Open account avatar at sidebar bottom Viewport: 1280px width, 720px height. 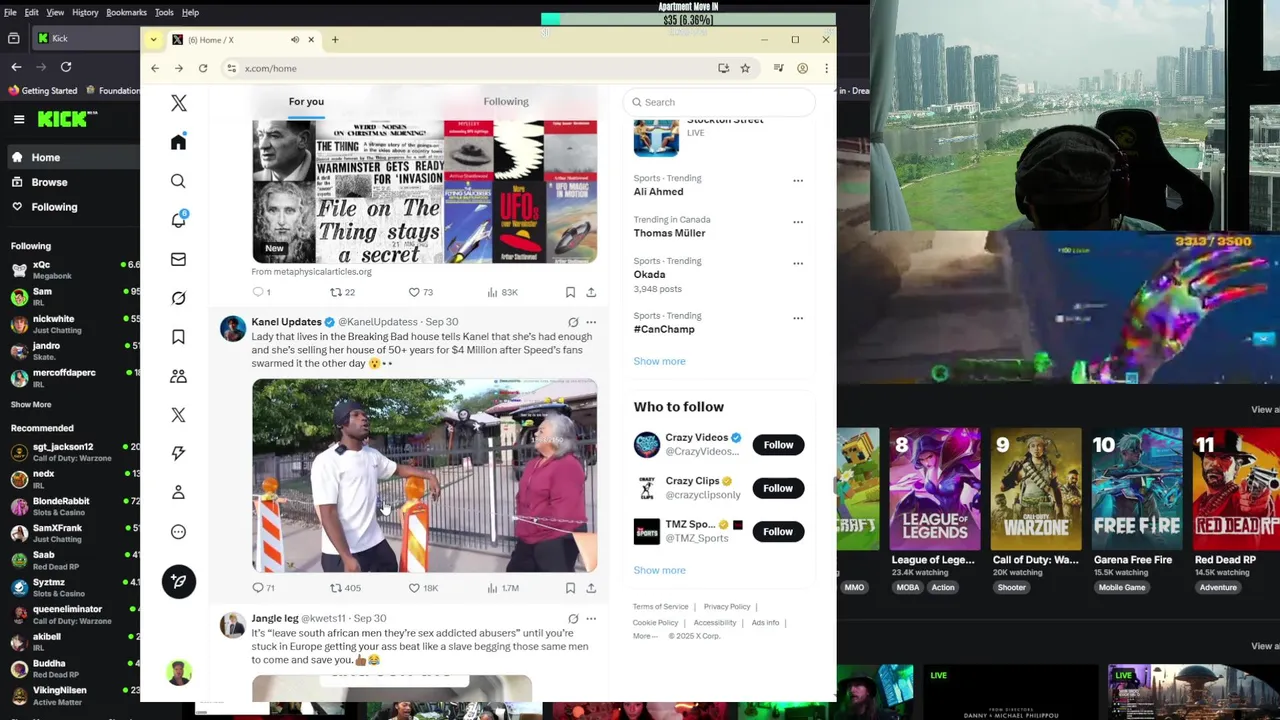tap(179, 672)
